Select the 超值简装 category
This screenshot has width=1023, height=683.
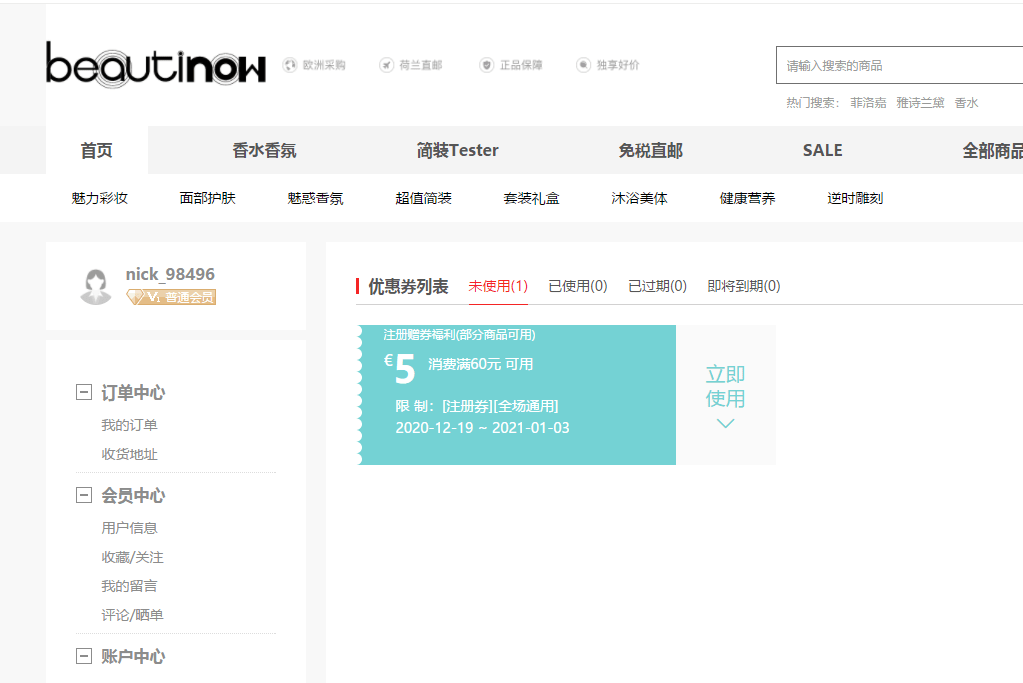coord(423,198)
